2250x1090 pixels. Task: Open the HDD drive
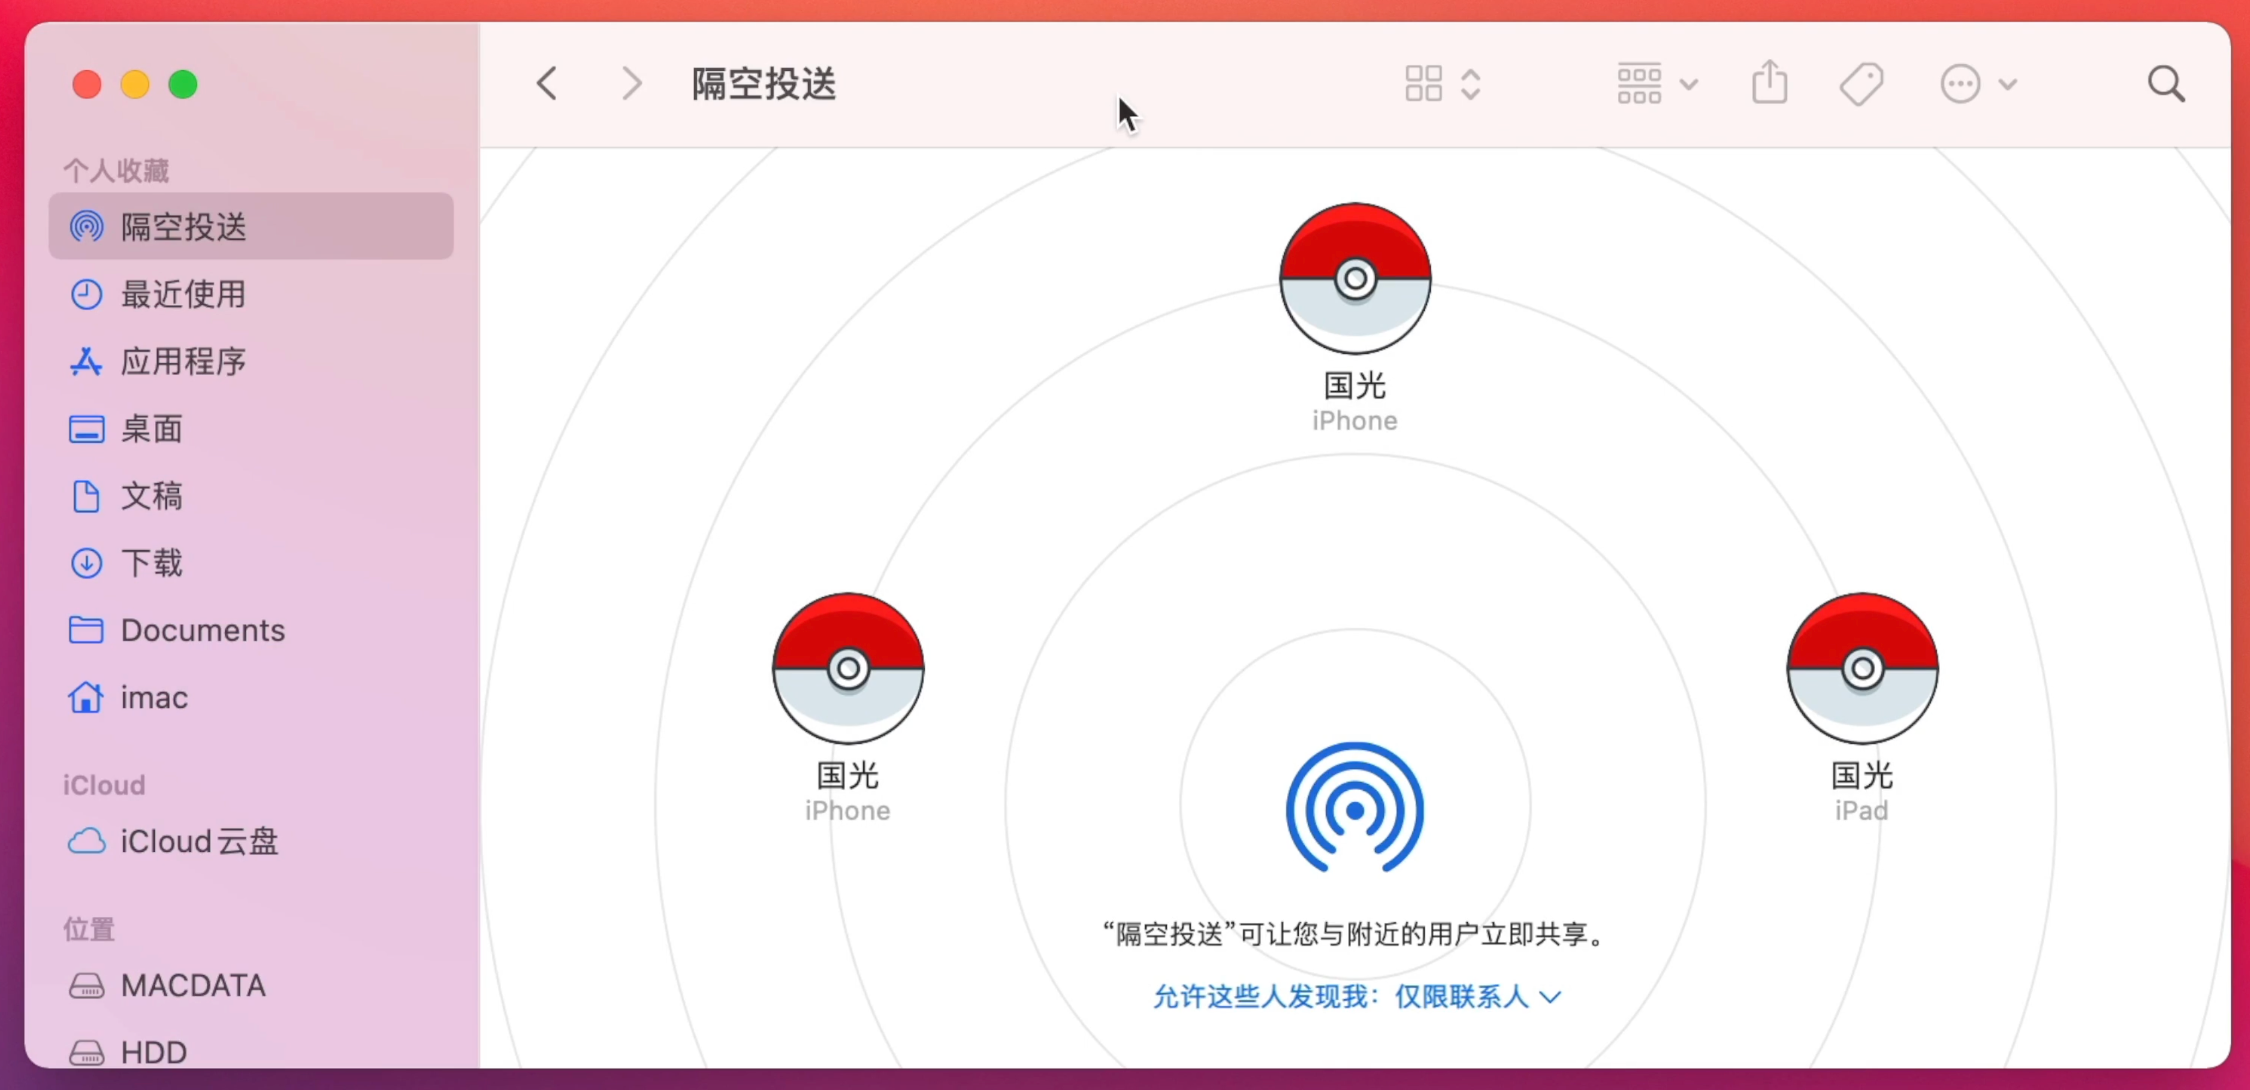pyautogui.click(x=251, y=1052)
